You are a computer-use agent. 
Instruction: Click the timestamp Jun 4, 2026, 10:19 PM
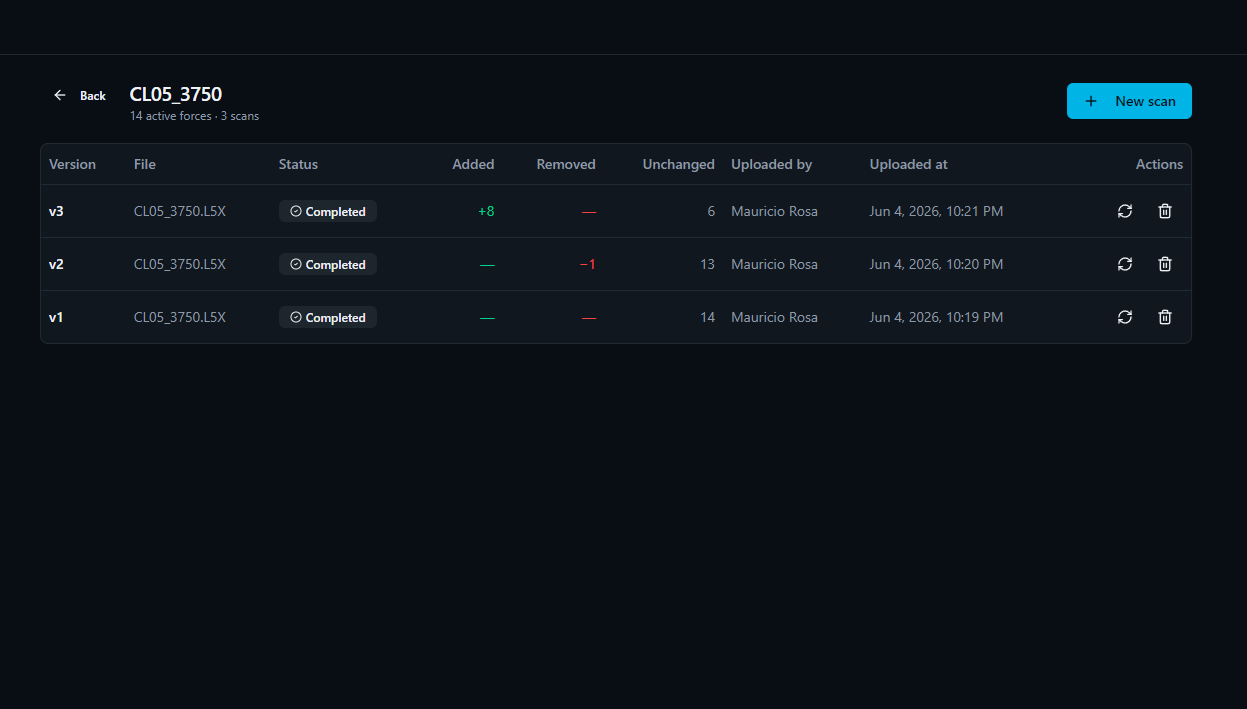(936, 317)
